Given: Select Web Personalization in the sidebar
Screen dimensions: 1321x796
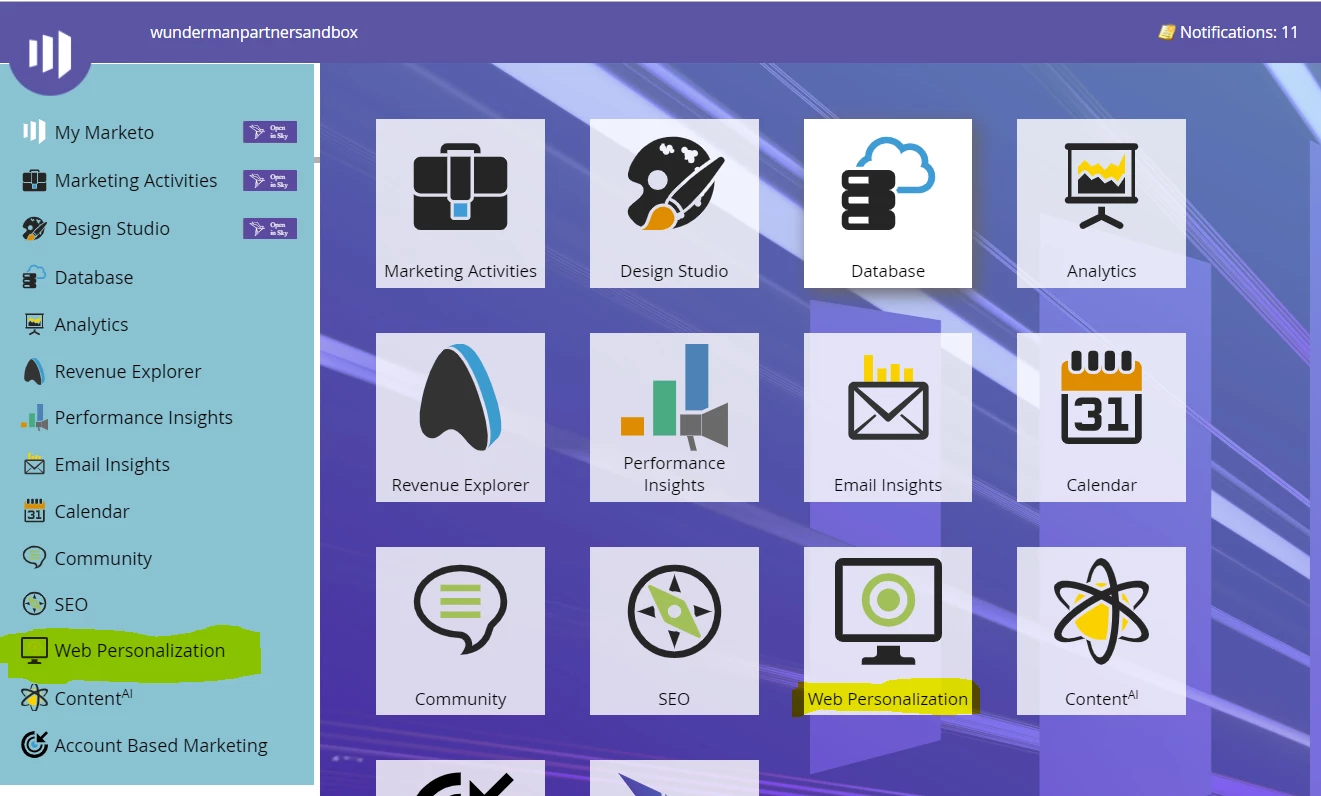Looking at the screenshot, I should point(124,650).
